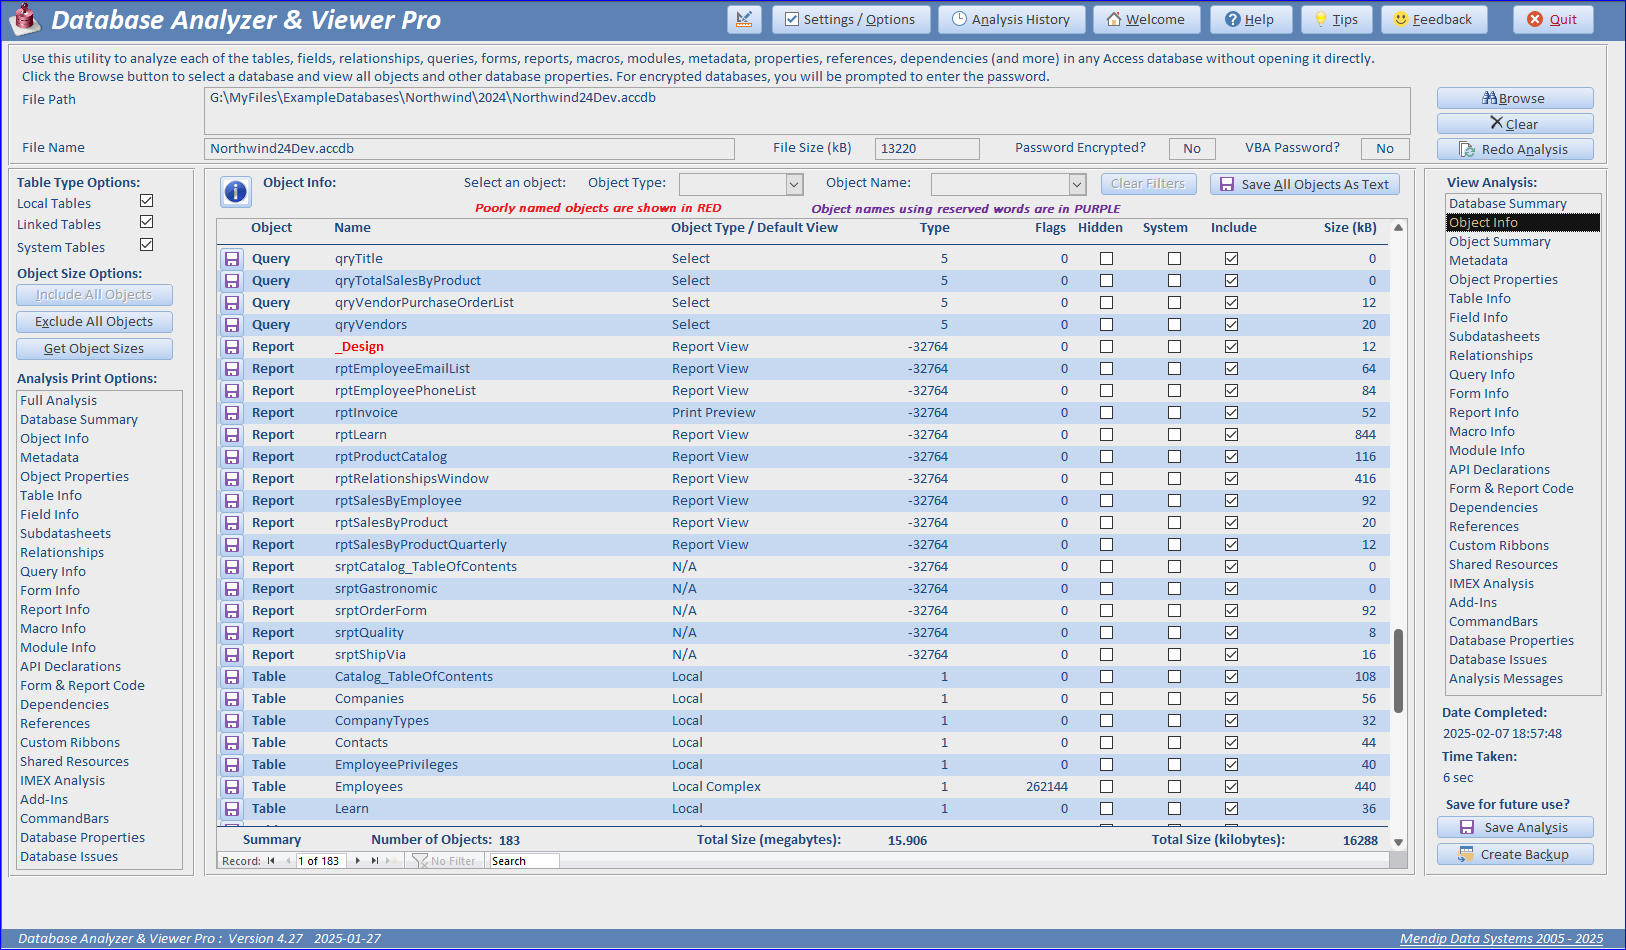Click the save icon on the Catalog_TableOfContents table row
The image size is (1626, 950).
(x=232, y=677)
